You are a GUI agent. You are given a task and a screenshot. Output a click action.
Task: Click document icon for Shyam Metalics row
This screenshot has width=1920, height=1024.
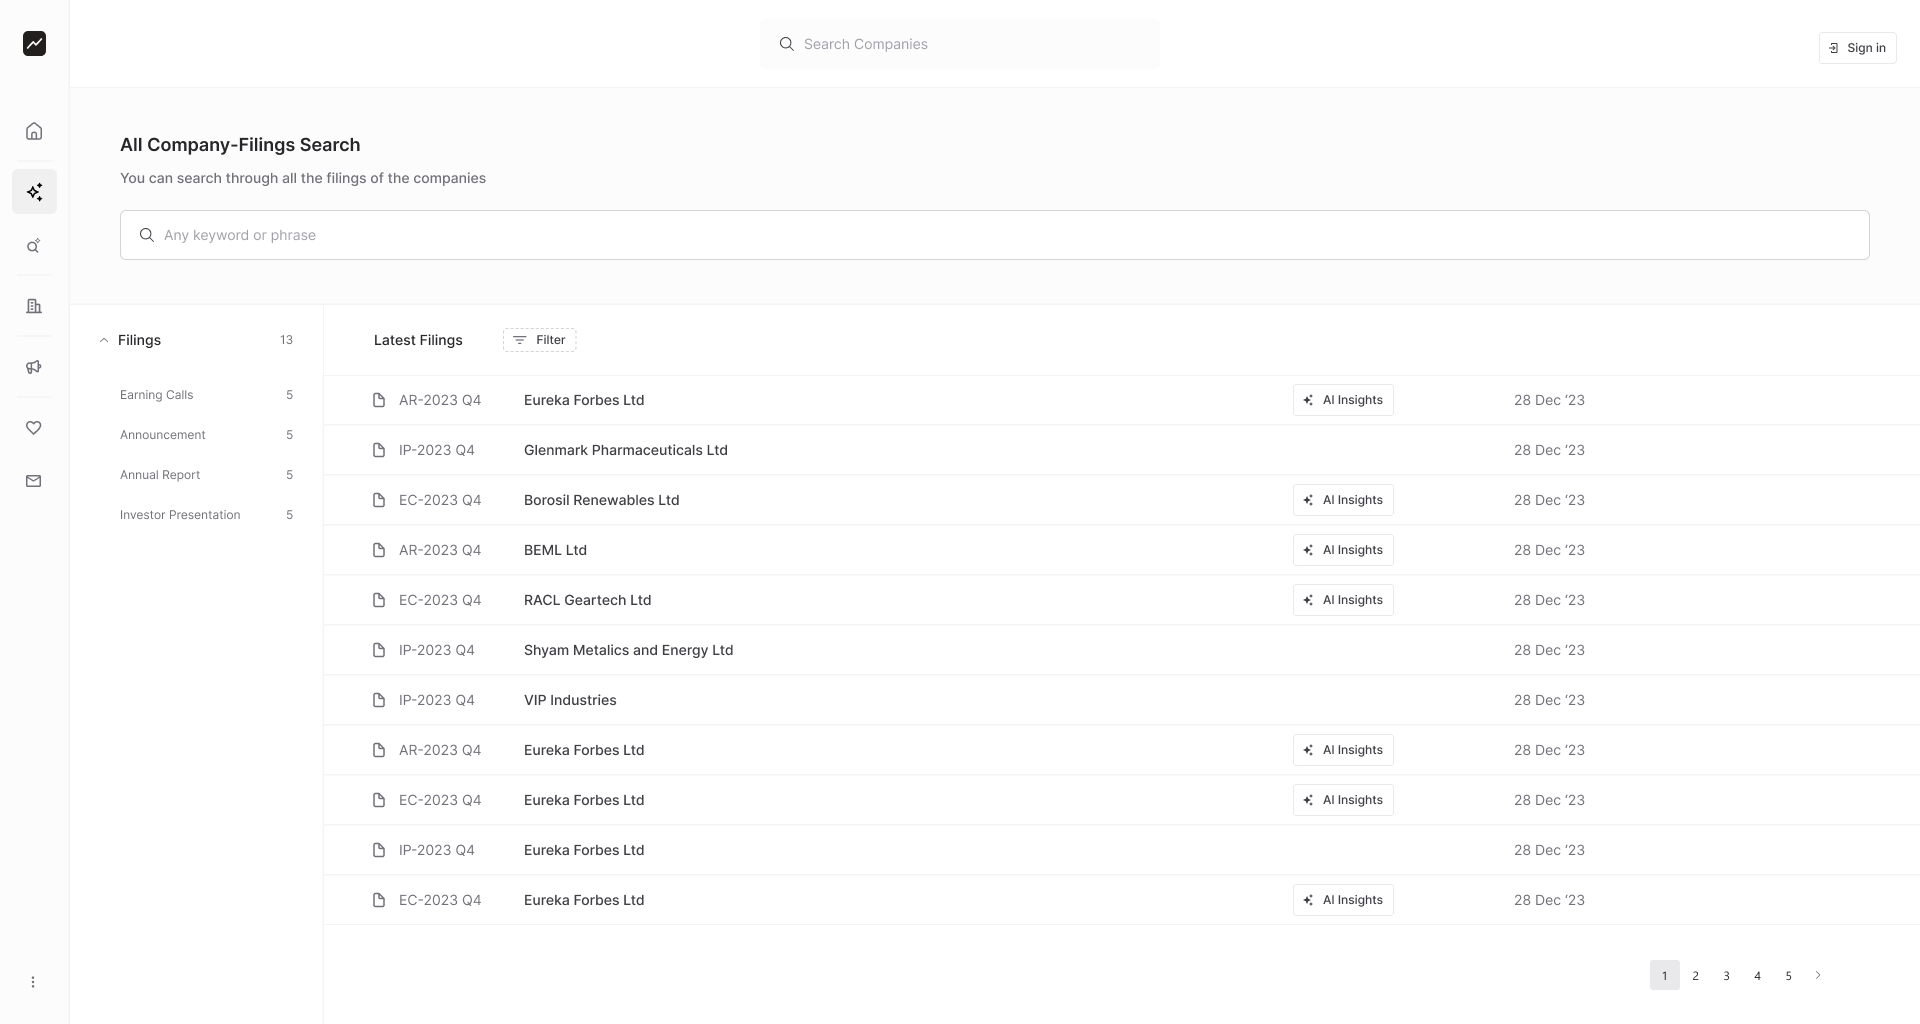[x=379, y=650]
